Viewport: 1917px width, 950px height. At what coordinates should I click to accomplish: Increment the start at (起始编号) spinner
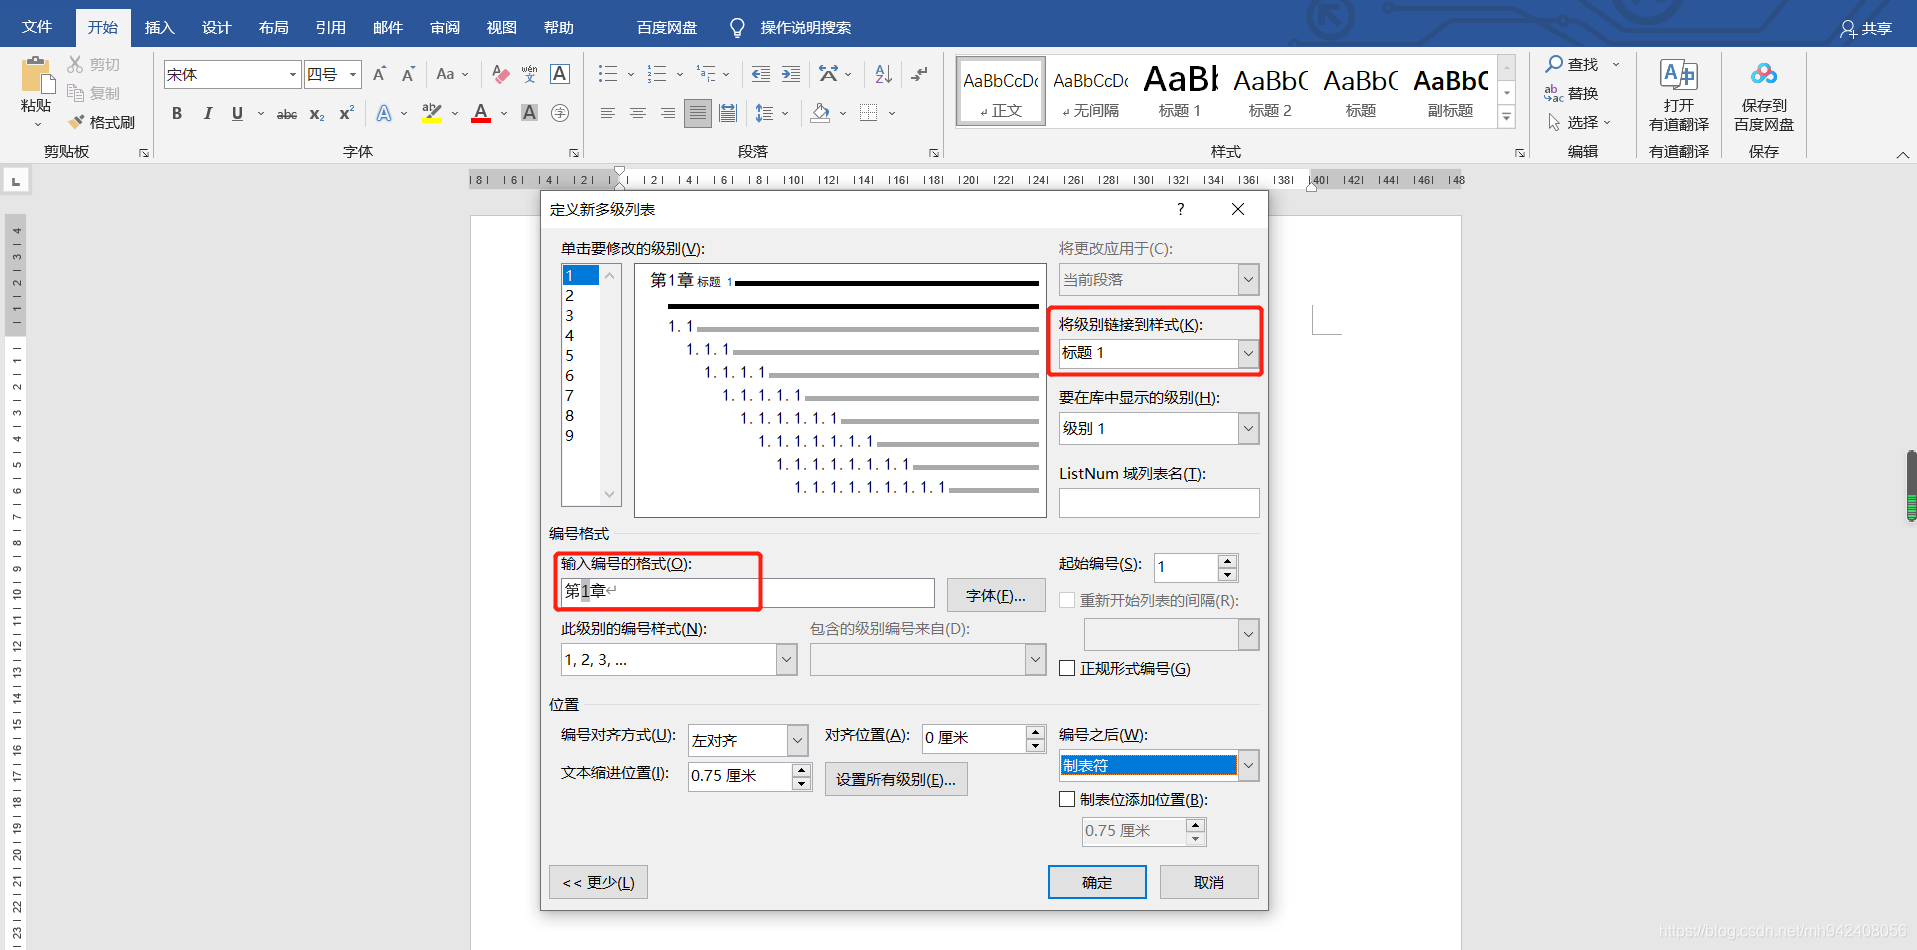(1227, 561)
